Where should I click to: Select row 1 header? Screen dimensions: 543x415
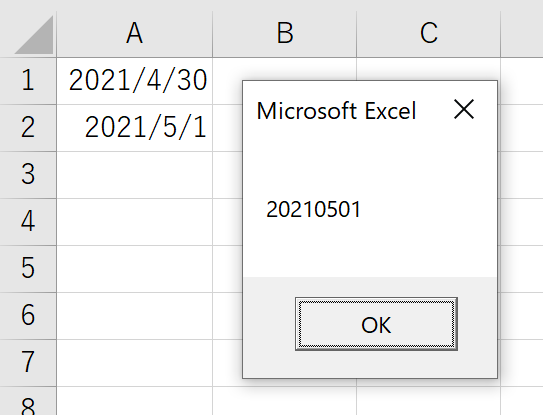[x=28, y=81]
